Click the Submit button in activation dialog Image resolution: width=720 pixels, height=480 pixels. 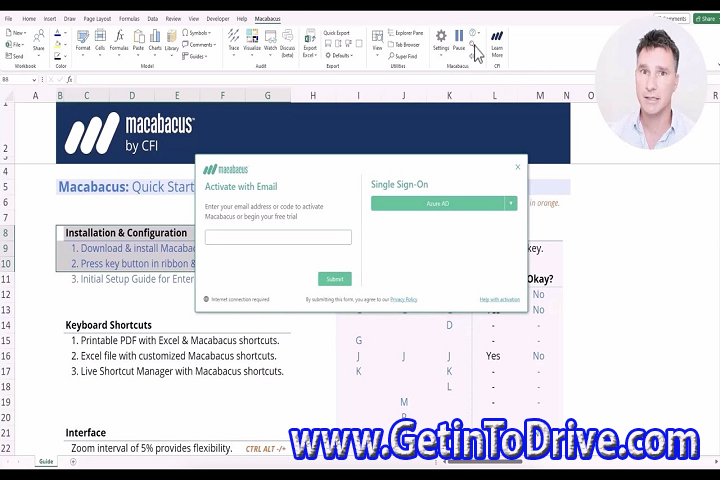coord(335,279)
